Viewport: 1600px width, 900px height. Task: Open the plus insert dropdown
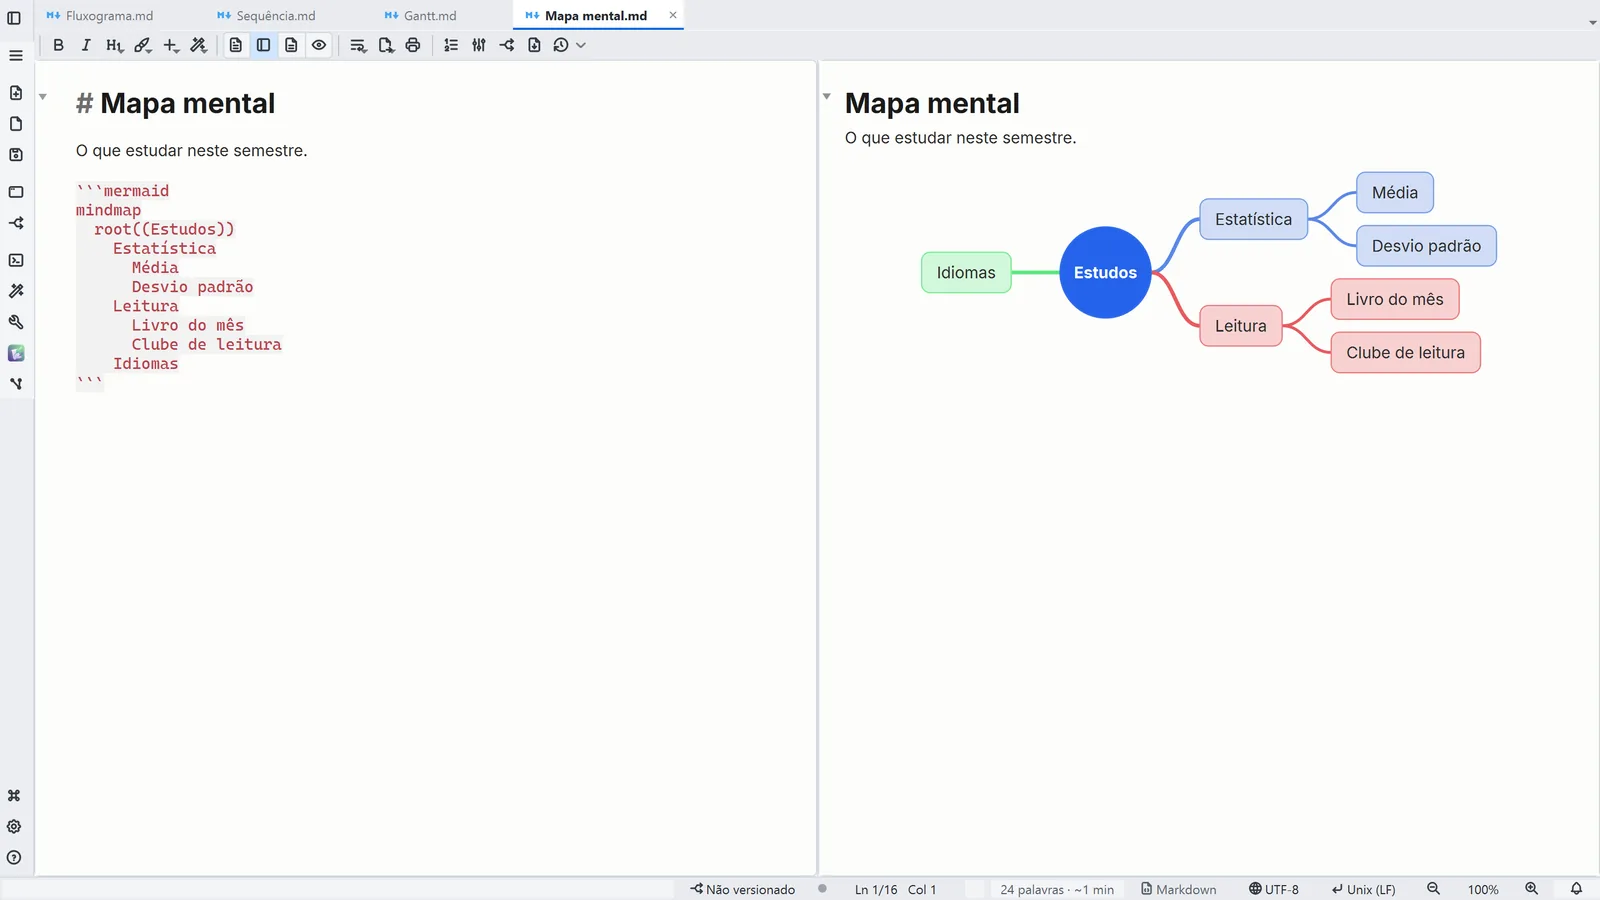(x=171, y=45)
